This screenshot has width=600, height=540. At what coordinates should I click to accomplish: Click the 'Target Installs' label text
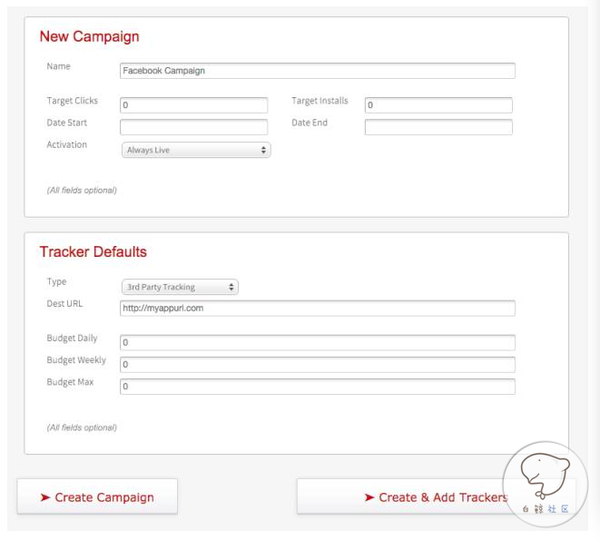(x=321, y=101)
